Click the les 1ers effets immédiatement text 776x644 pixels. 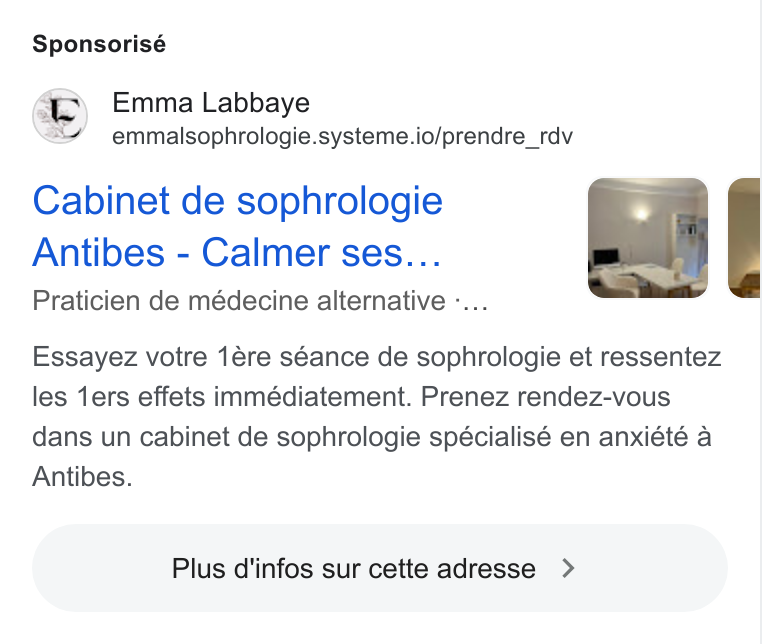pyautogui.click(x=222, y=397)
